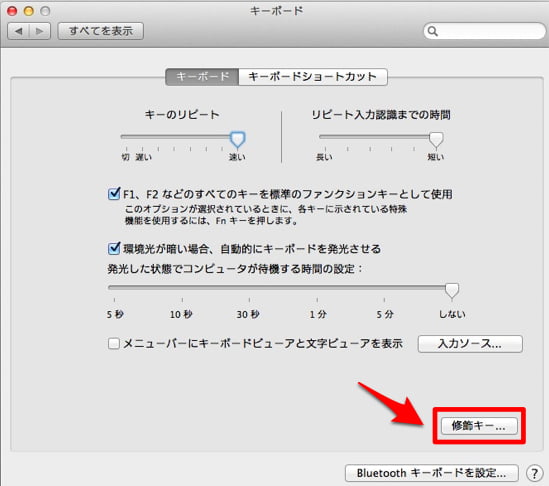Viewport: 549px width, 486px height.
Task: Toggle auto keyboard illumination in low light checkbox
Action: click(114, 249)
